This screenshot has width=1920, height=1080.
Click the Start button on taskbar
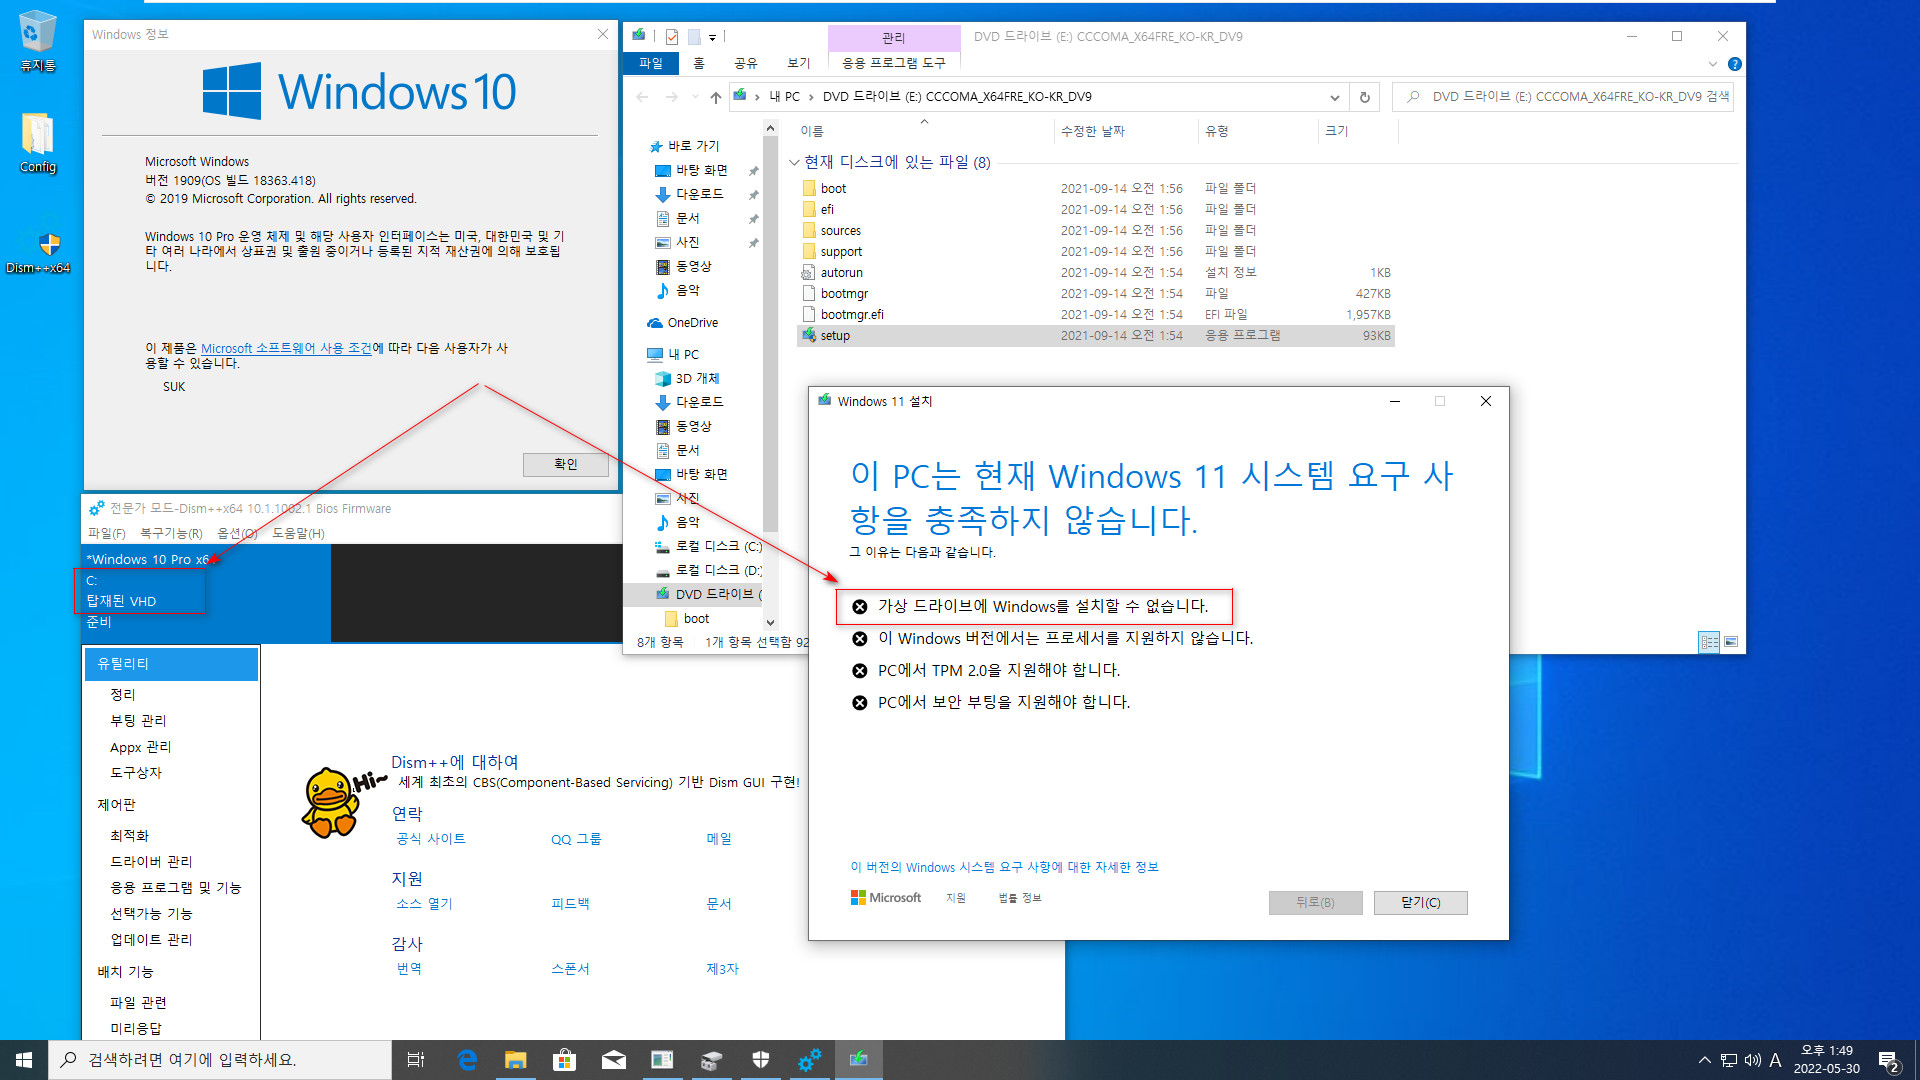(x=24, y=1060)
